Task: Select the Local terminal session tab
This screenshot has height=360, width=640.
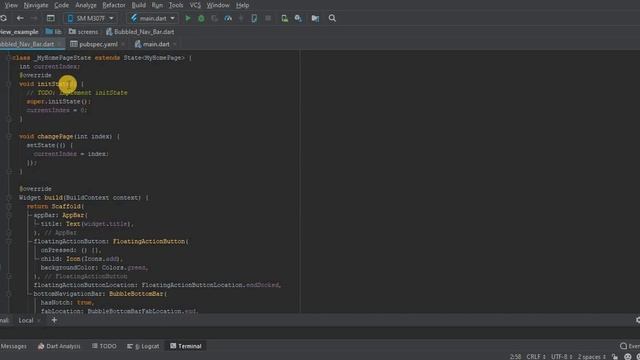Action: [26, 320]
